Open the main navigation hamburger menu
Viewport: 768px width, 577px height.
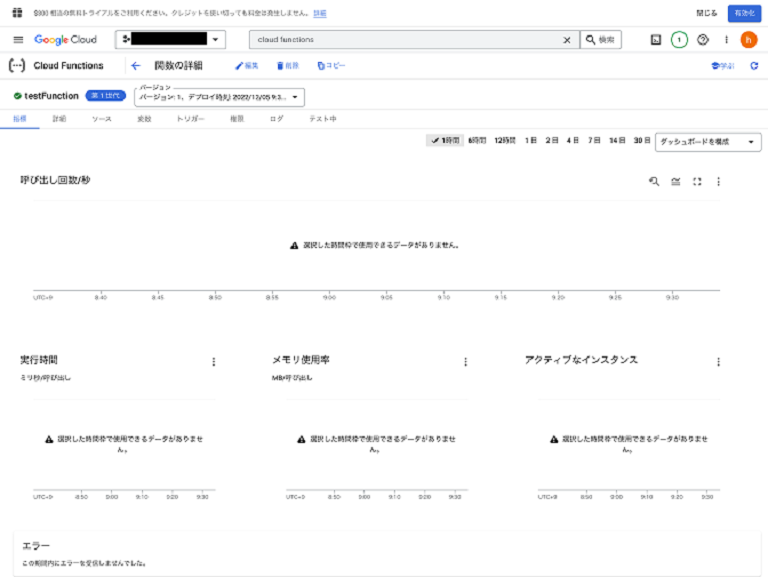pos(18,40)
